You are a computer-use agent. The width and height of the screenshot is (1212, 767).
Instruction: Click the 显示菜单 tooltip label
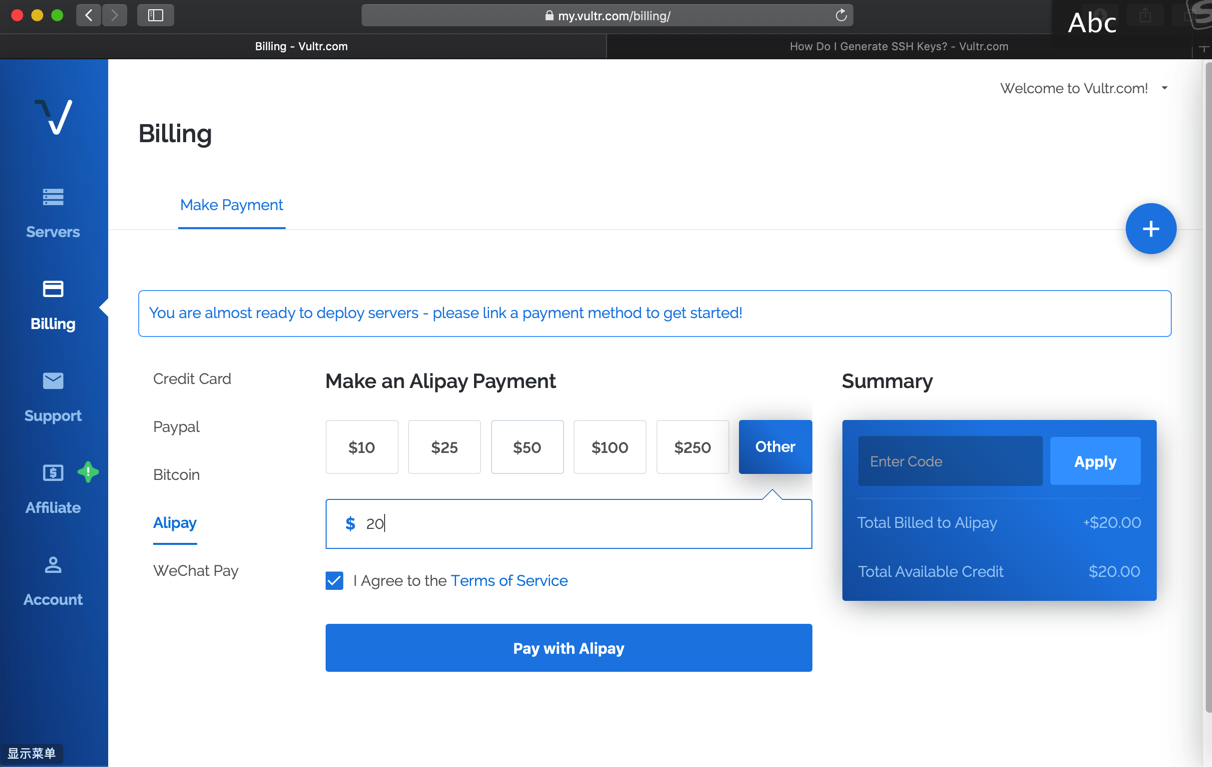(x=32, y=754)
